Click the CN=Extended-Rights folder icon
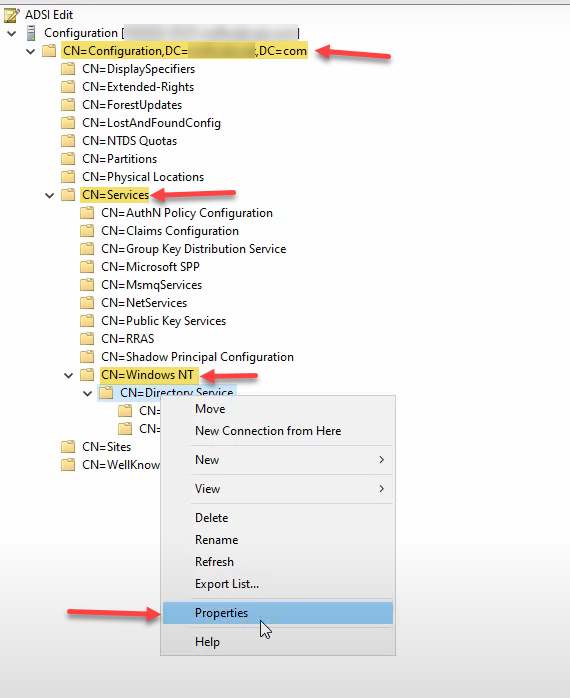Viewport: 570px width, 698px height. (68, 87)
